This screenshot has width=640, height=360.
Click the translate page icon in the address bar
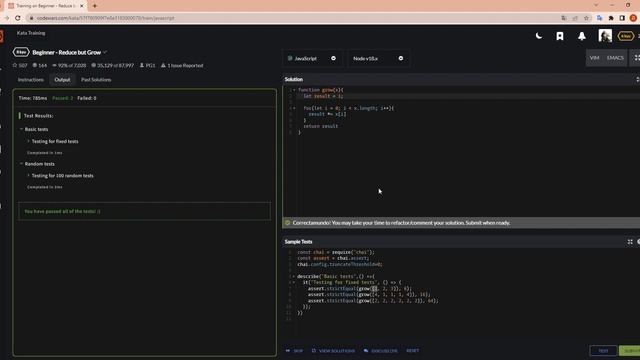click(564, 18)
